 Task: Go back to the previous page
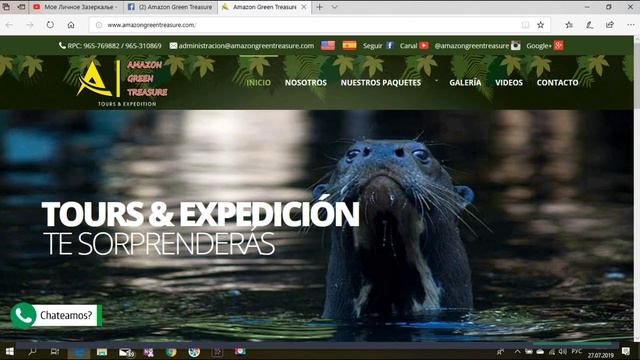coord(9,25)
